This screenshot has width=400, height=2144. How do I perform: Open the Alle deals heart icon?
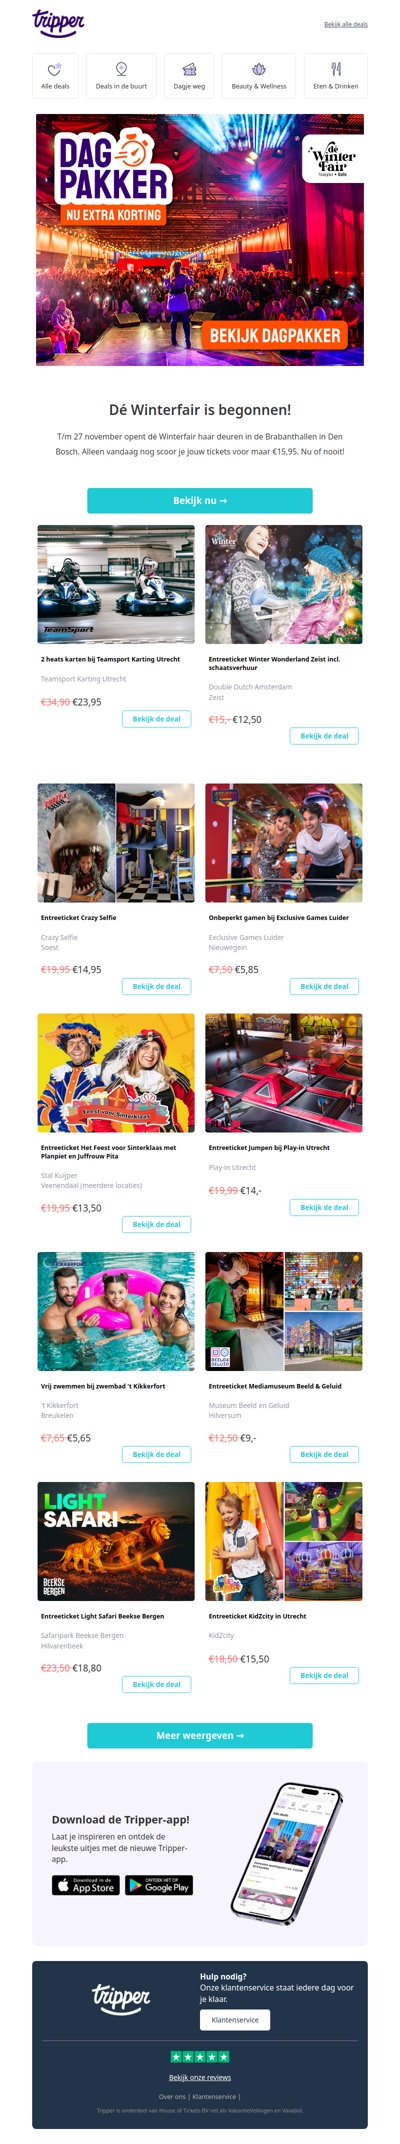[x=55, y=69]
